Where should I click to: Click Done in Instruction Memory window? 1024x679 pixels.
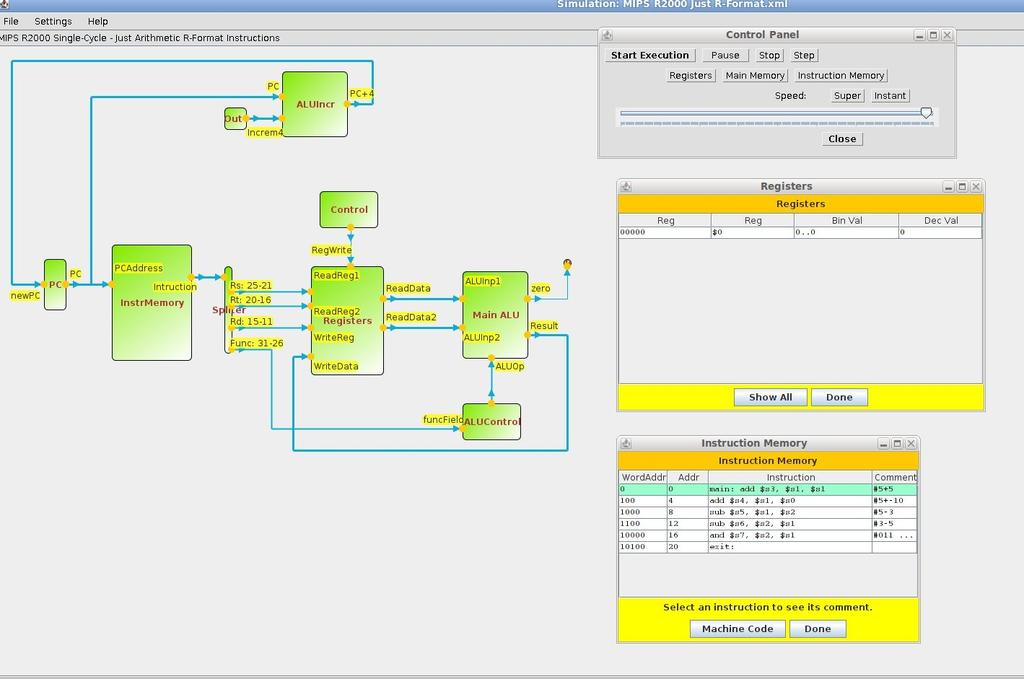pos(818,629)
